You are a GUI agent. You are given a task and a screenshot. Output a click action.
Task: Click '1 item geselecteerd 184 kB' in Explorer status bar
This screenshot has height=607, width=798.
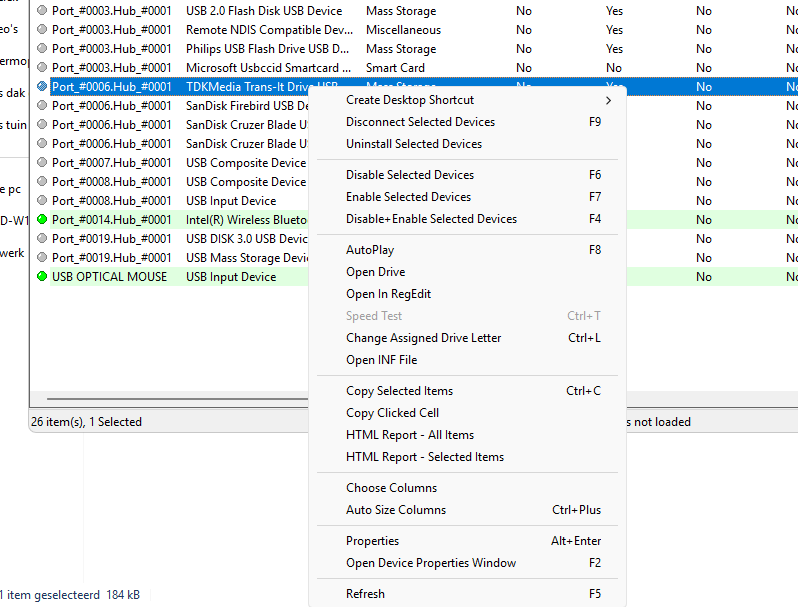(70, 595)
